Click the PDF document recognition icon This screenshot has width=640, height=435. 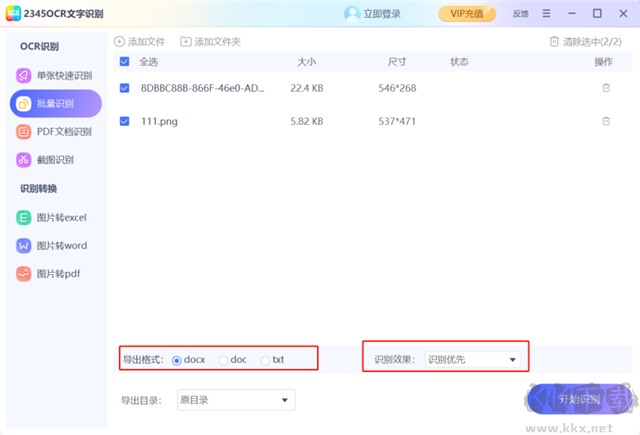[24, 132]
